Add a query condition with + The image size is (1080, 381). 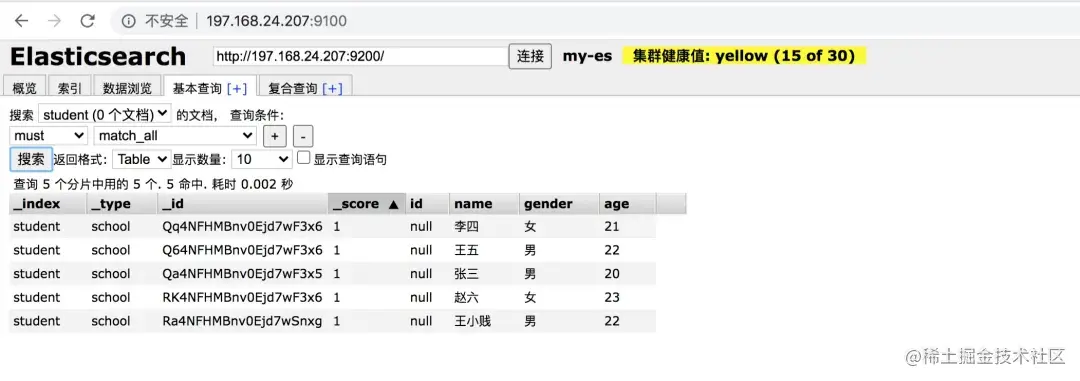click(x=274, y=136)
